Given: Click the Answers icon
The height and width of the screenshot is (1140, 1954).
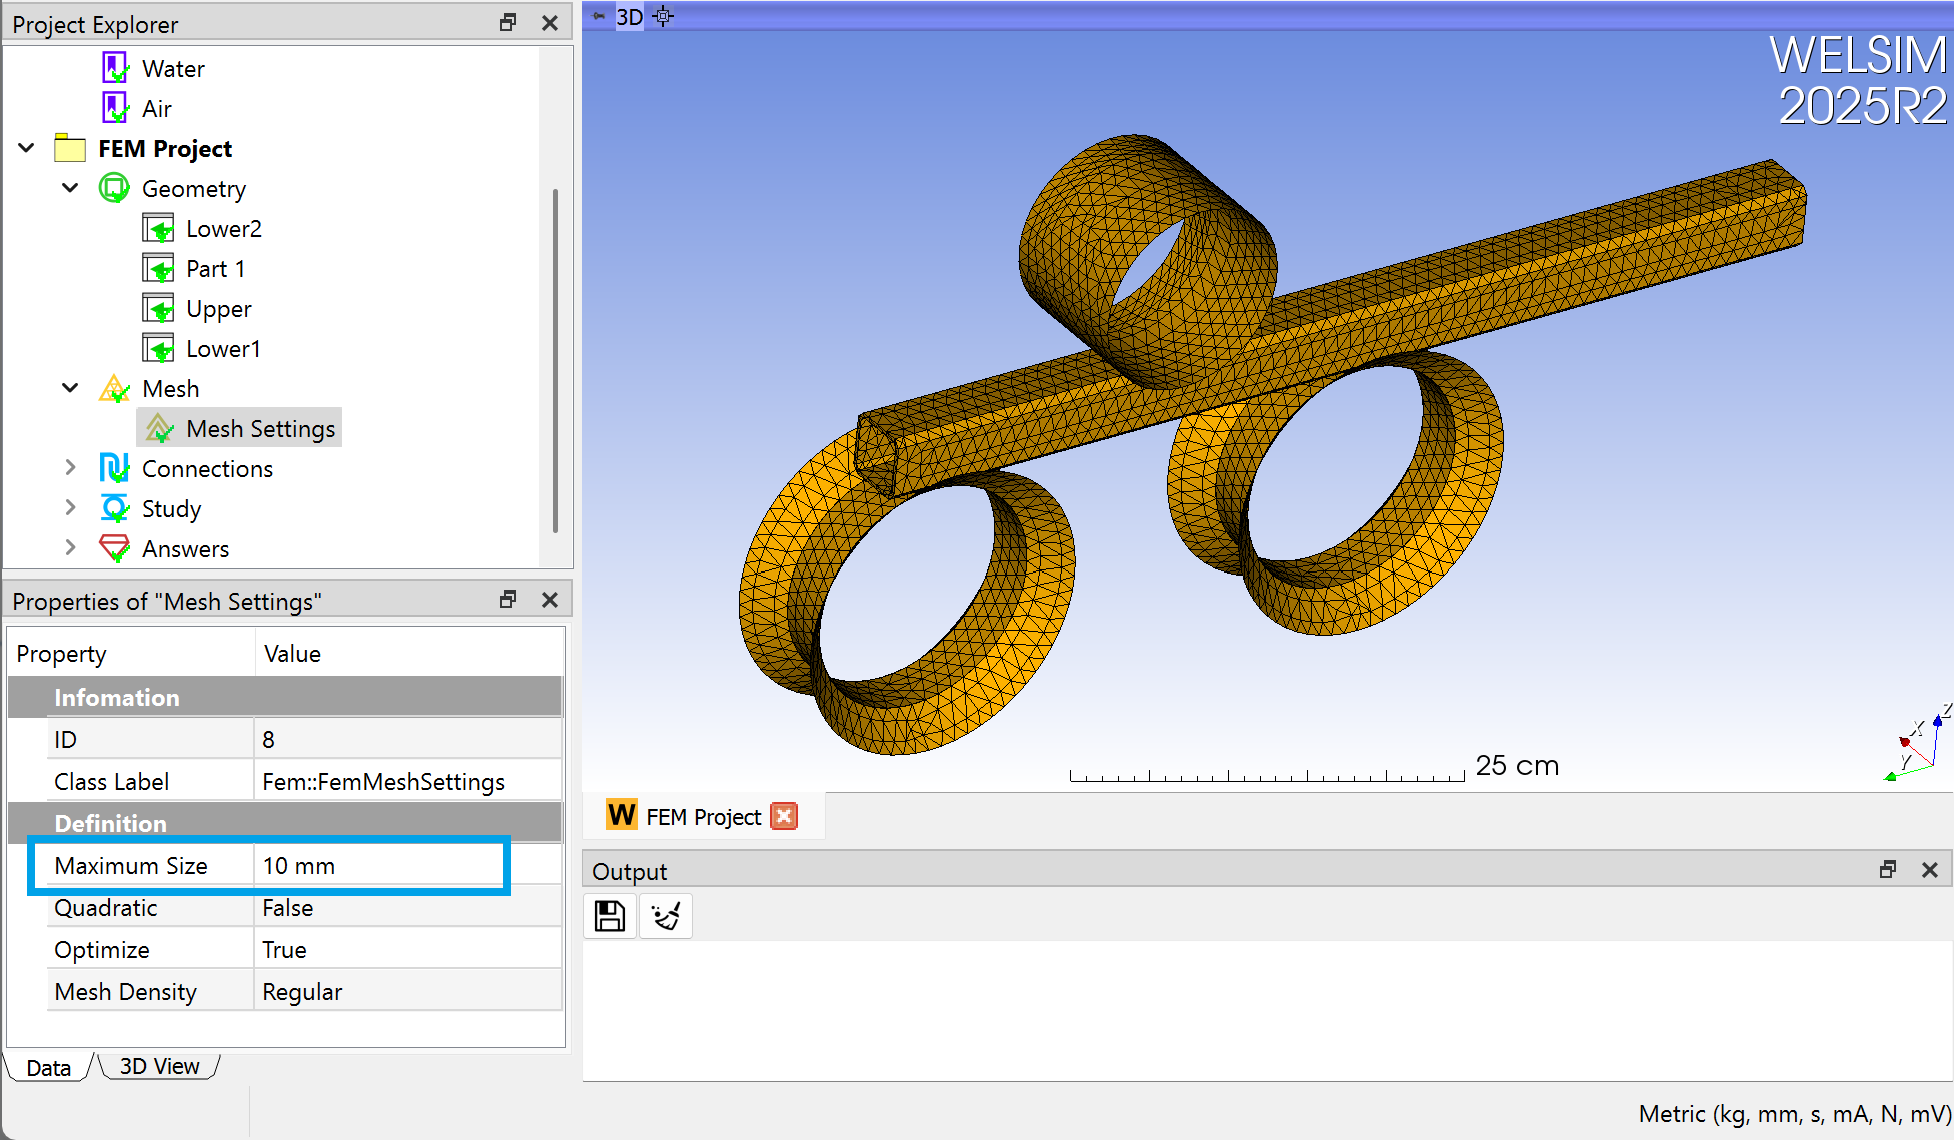Looking at the screenshot, I should pos(114,548).
